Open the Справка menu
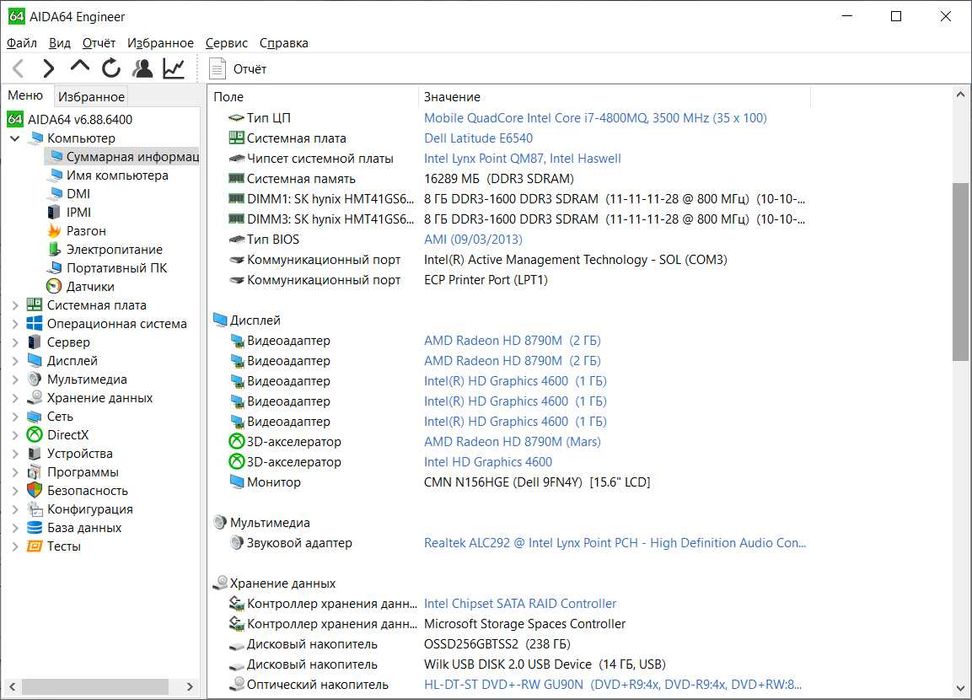 tap(283, 43)
